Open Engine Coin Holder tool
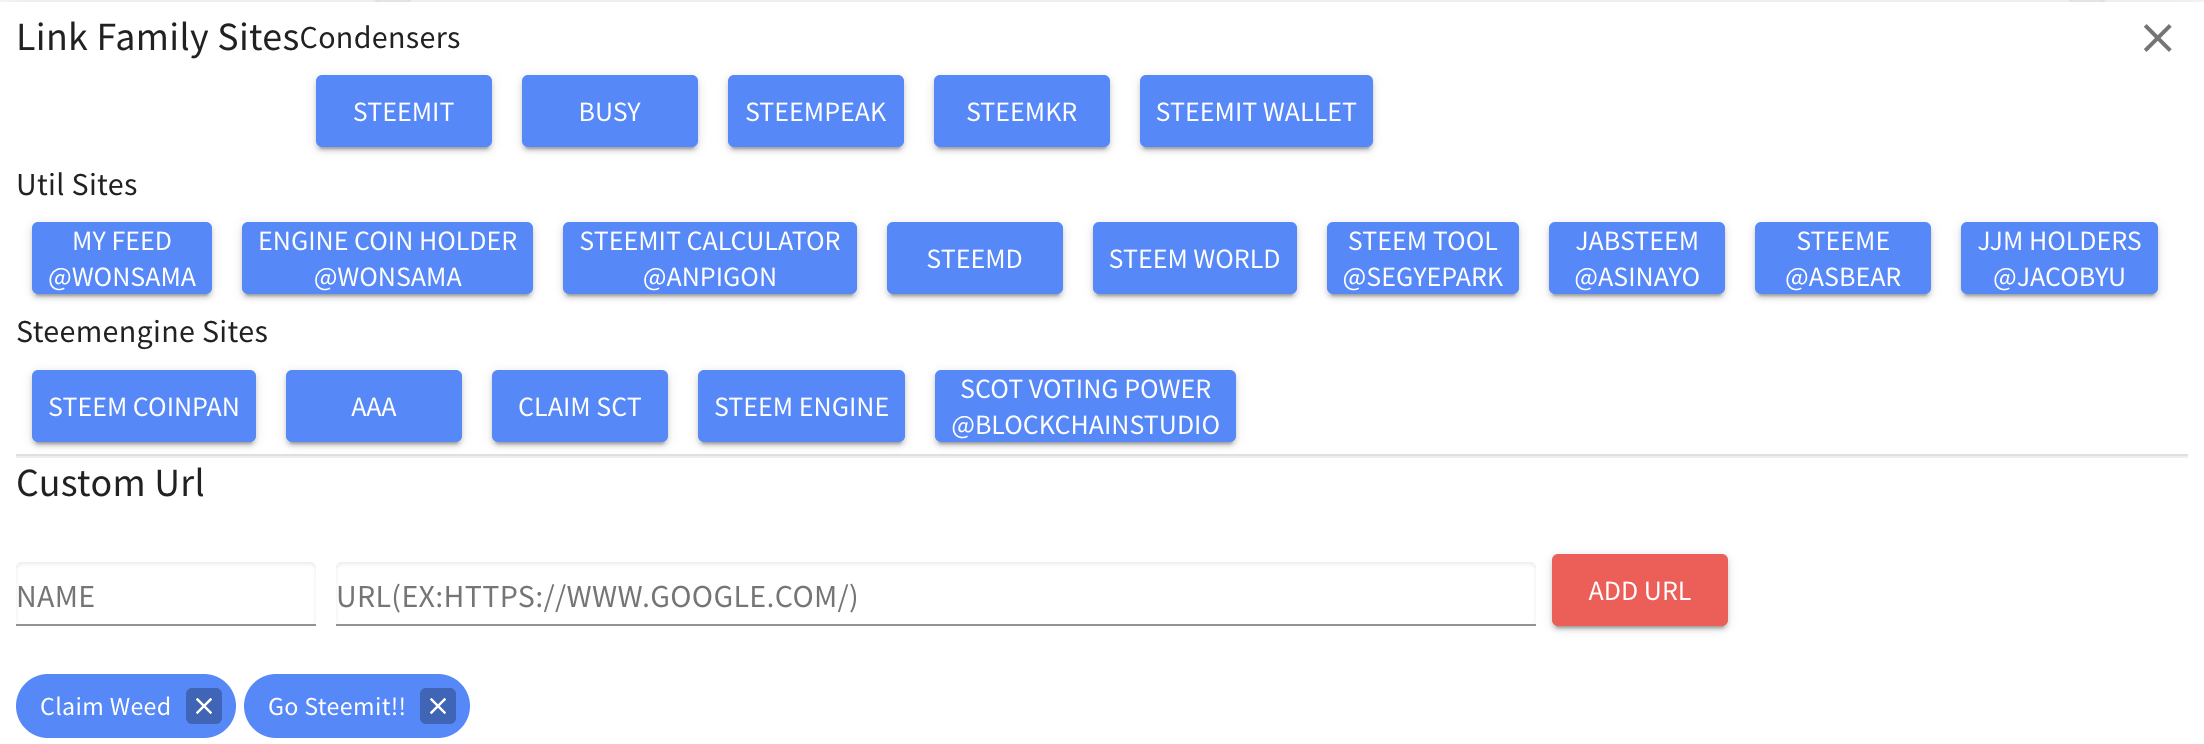 pos(387,259)
